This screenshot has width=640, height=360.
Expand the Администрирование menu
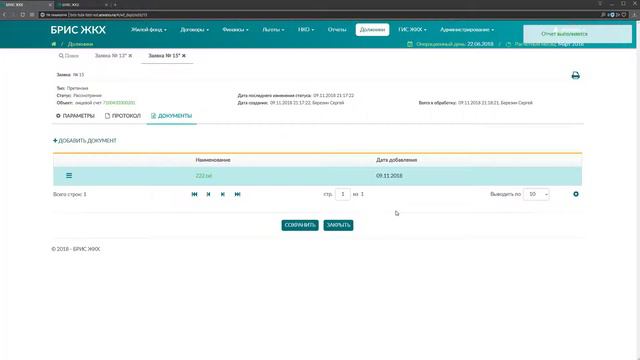(x=467, y=30)
